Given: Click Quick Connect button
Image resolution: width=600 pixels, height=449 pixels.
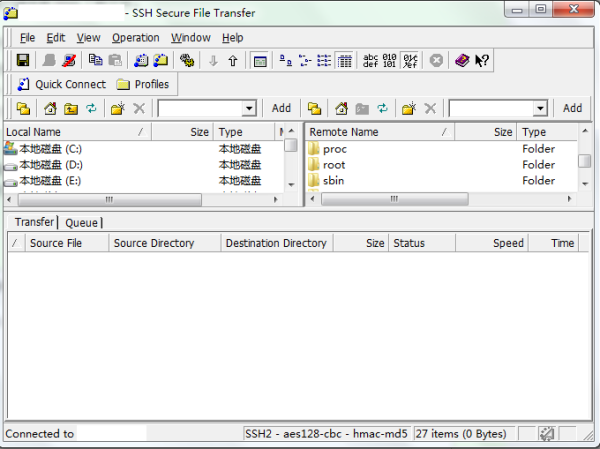Looking at the screenshot, I should [x=62, y=84].
